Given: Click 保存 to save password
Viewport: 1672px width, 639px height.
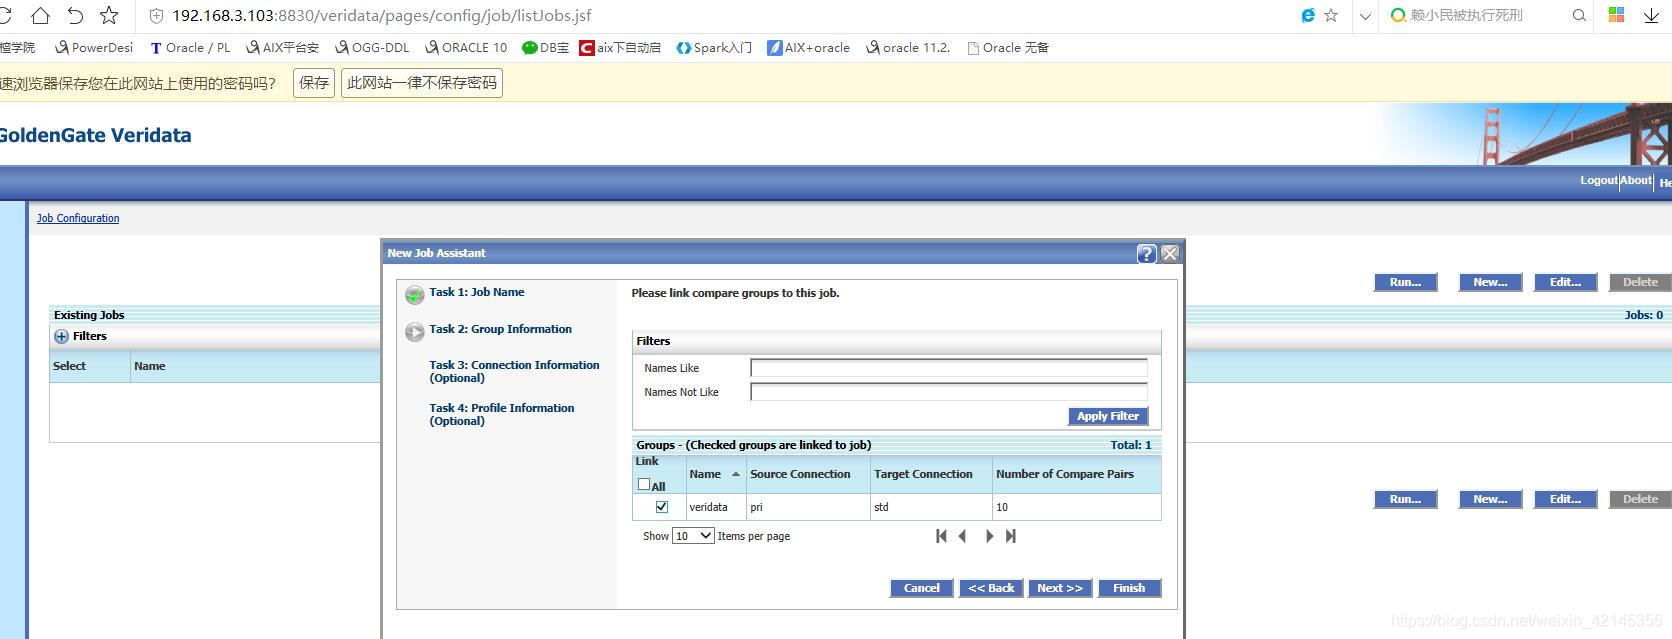Looking at the screenshot, I should (x=314, y=83).
